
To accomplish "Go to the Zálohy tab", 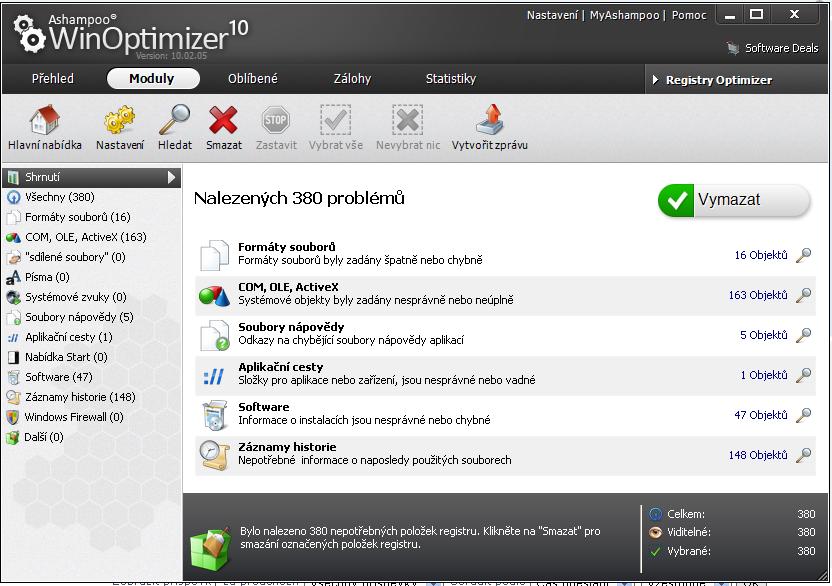I will point(352,79).
